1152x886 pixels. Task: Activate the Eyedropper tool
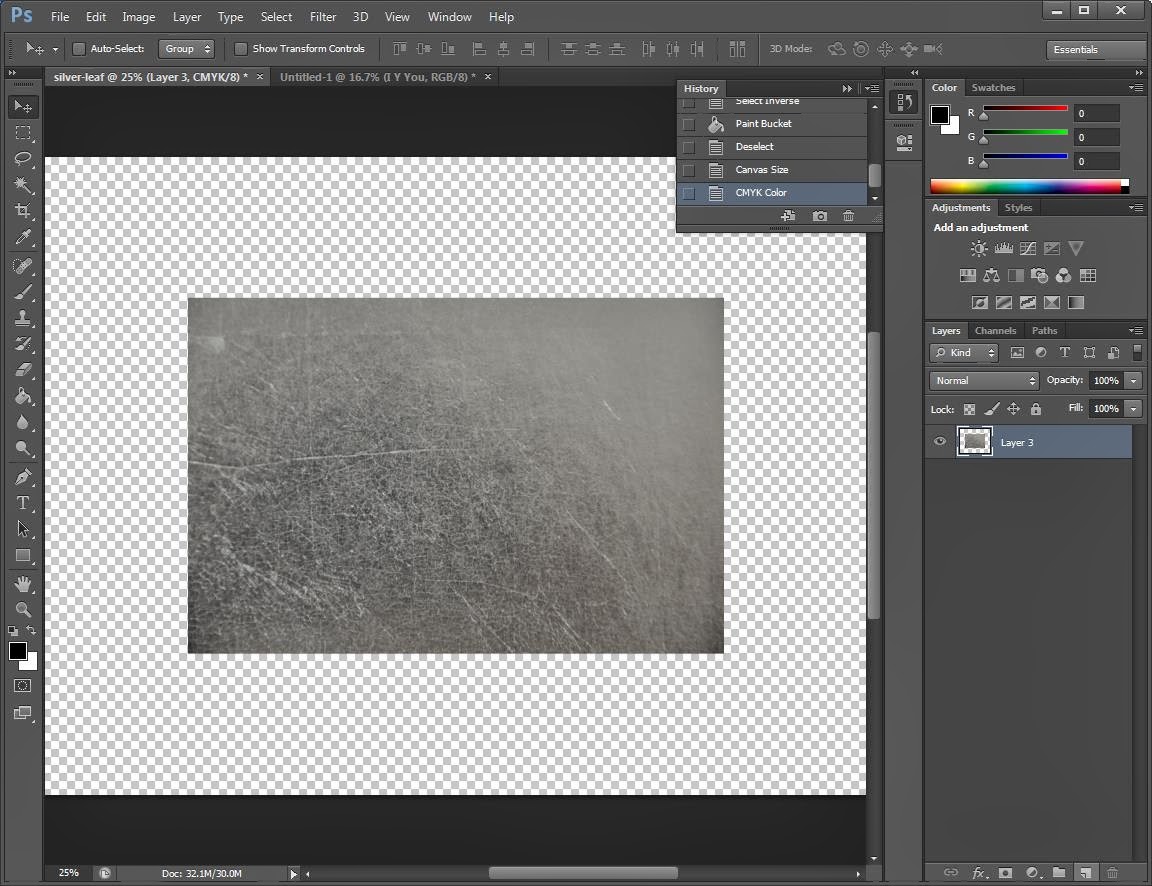point(23,238)
